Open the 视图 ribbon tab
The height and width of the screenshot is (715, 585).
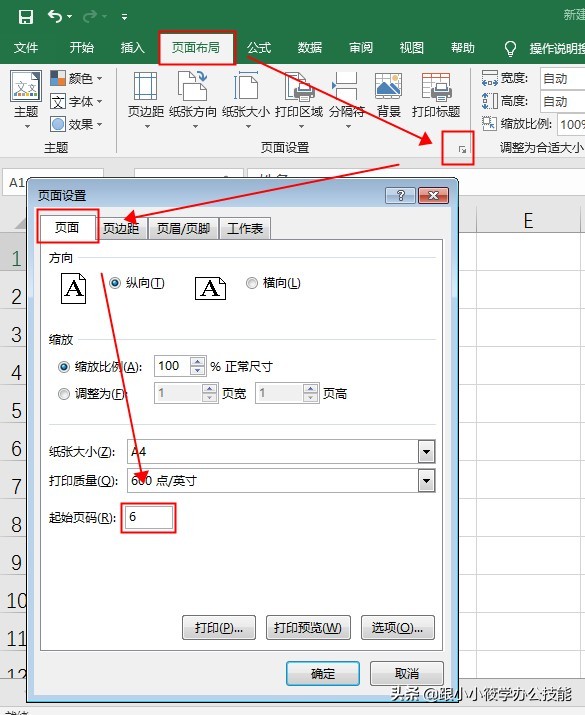click(x=412, y=48)
